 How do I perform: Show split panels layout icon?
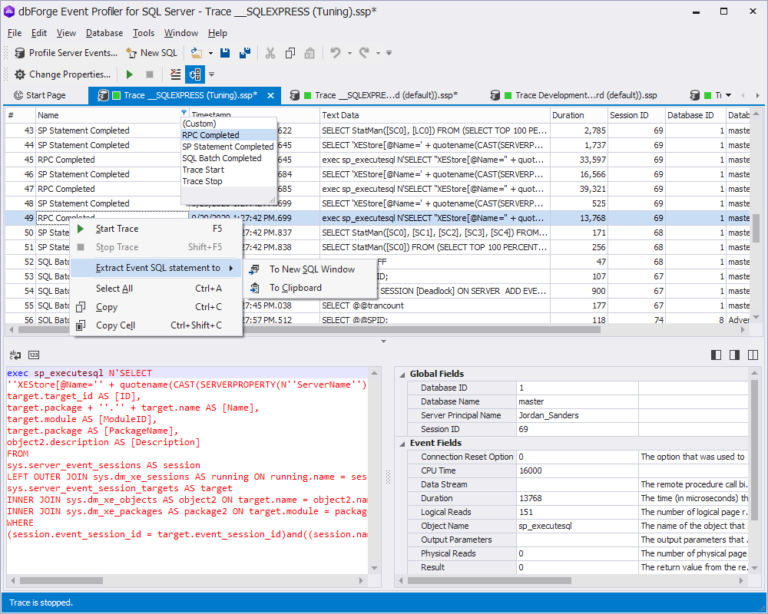(753, 355)
